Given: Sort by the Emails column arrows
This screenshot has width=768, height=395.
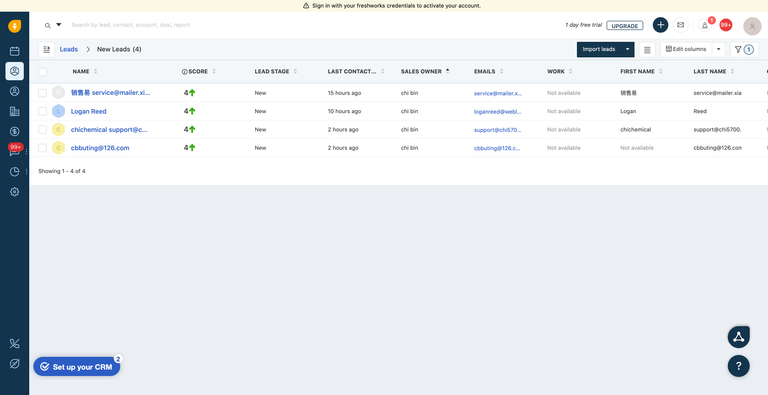Looking at the screenshot, I should 502,72.
